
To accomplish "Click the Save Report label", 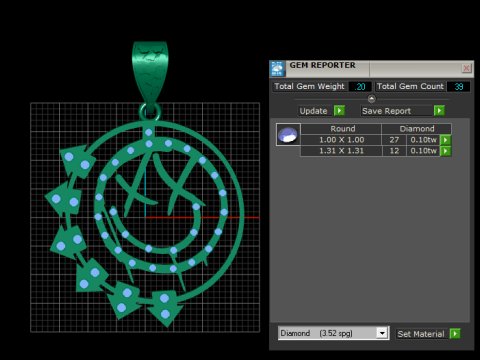I will coord(396,111).
